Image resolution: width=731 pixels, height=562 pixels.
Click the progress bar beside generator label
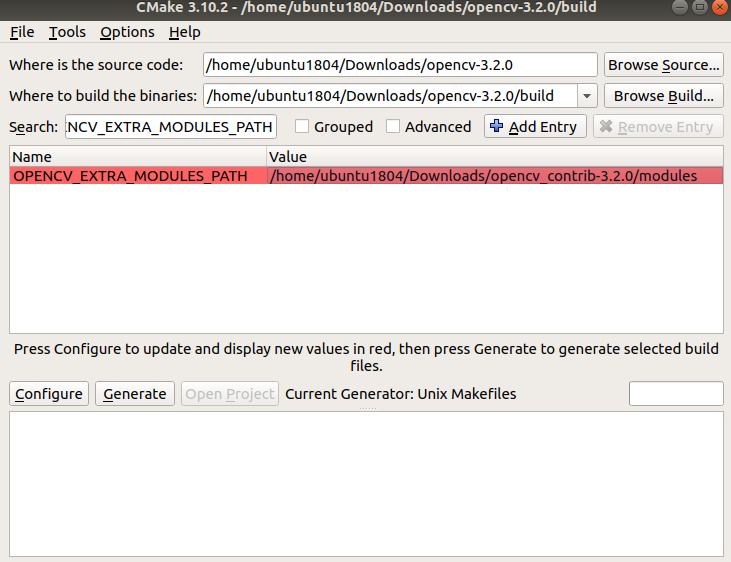click(676, 394)
